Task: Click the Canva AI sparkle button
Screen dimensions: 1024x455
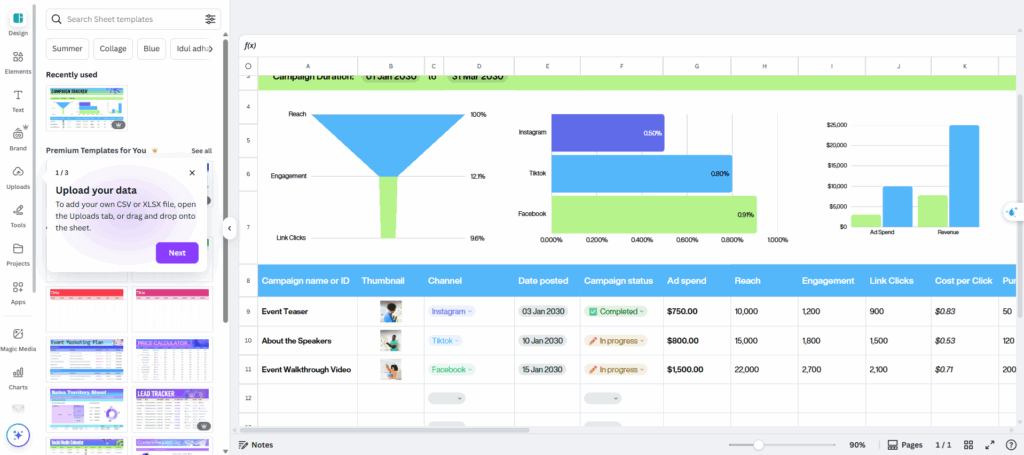Action: [18, 435]
